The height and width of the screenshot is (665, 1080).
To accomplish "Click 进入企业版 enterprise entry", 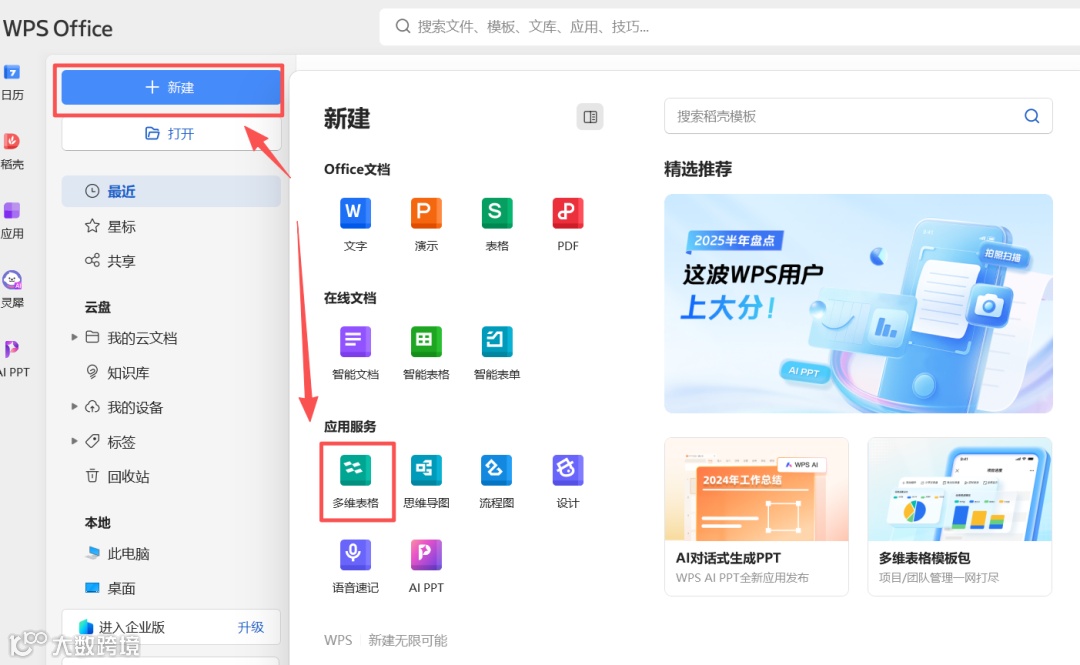I will pyautogui.click(x=131, y=627).
